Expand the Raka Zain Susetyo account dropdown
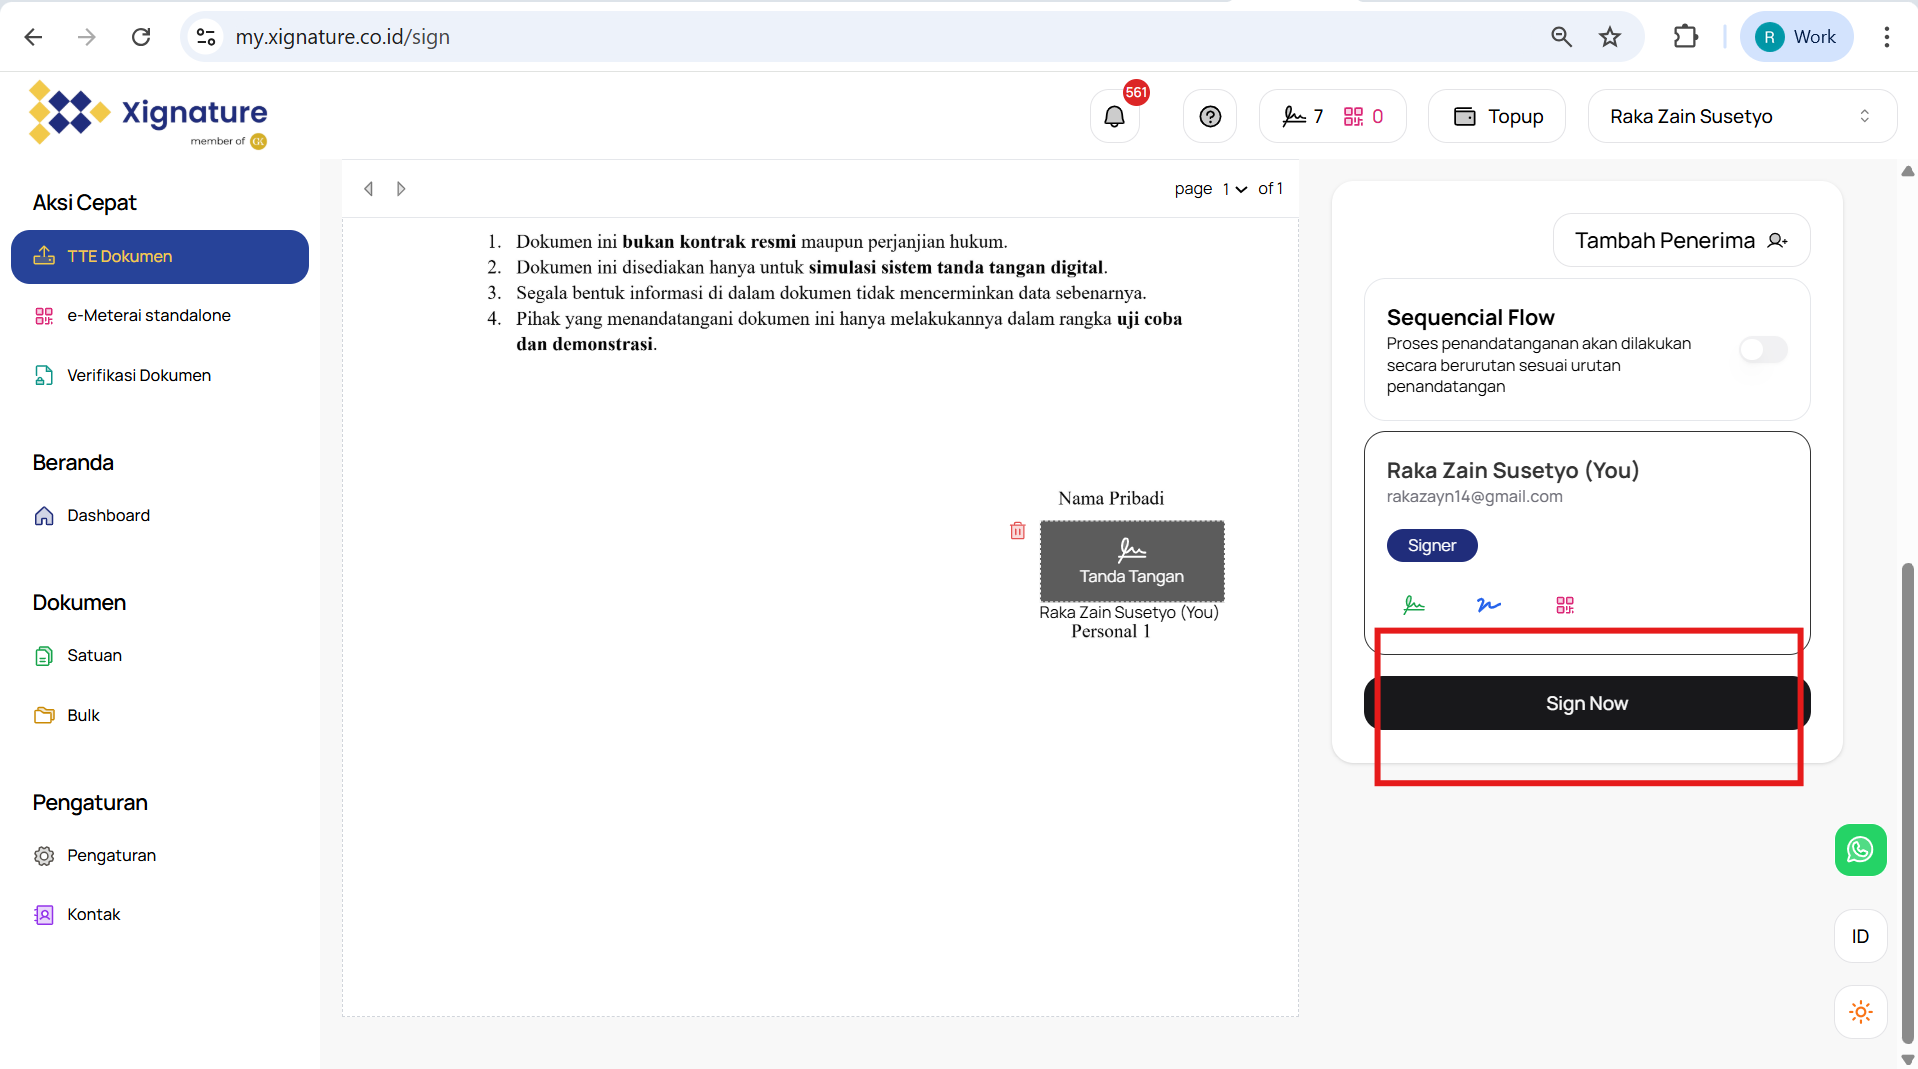This screenshot has width=1918, height=1069. coord(1741,117)
